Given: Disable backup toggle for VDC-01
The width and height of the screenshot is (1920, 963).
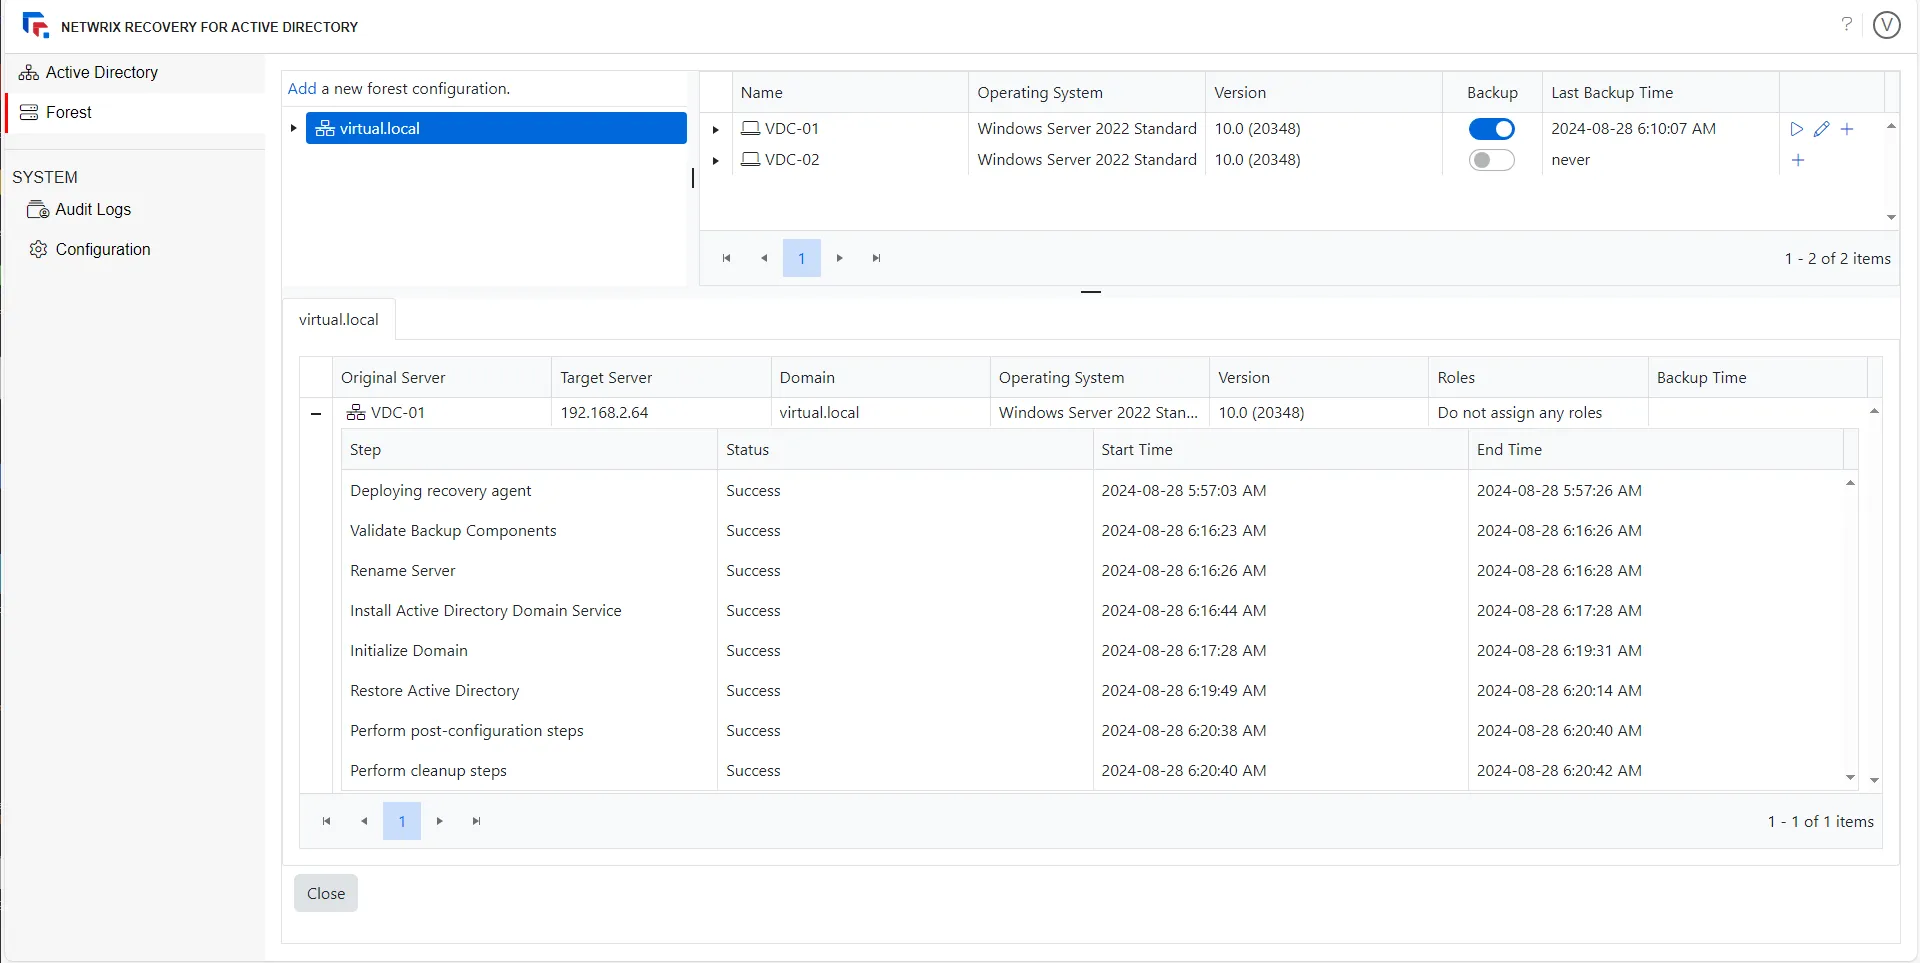Looking at the screenshot, I should [1491, 129].
